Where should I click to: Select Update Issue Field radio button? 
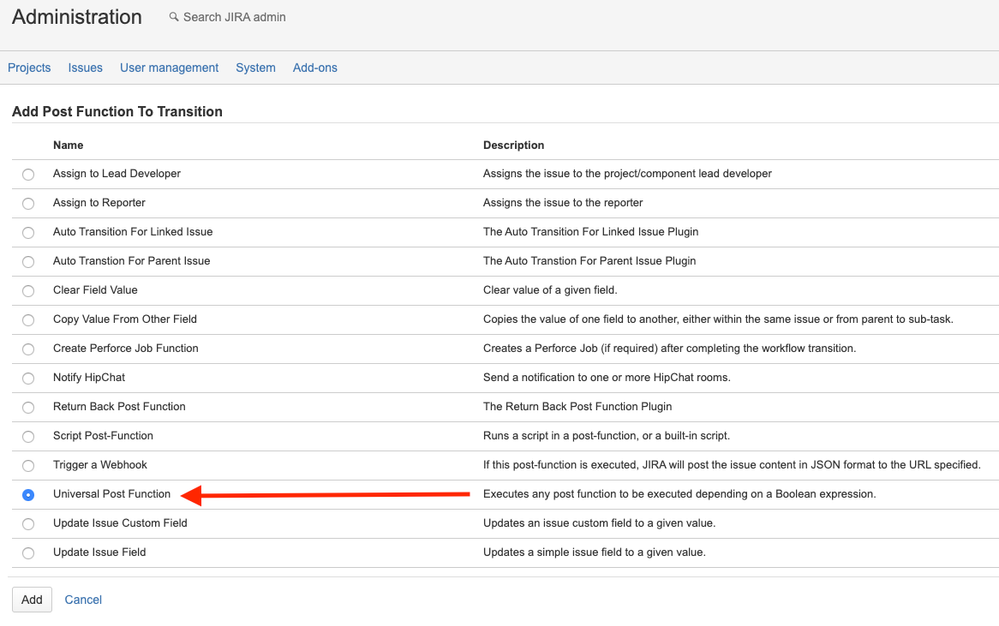(28, 553)
